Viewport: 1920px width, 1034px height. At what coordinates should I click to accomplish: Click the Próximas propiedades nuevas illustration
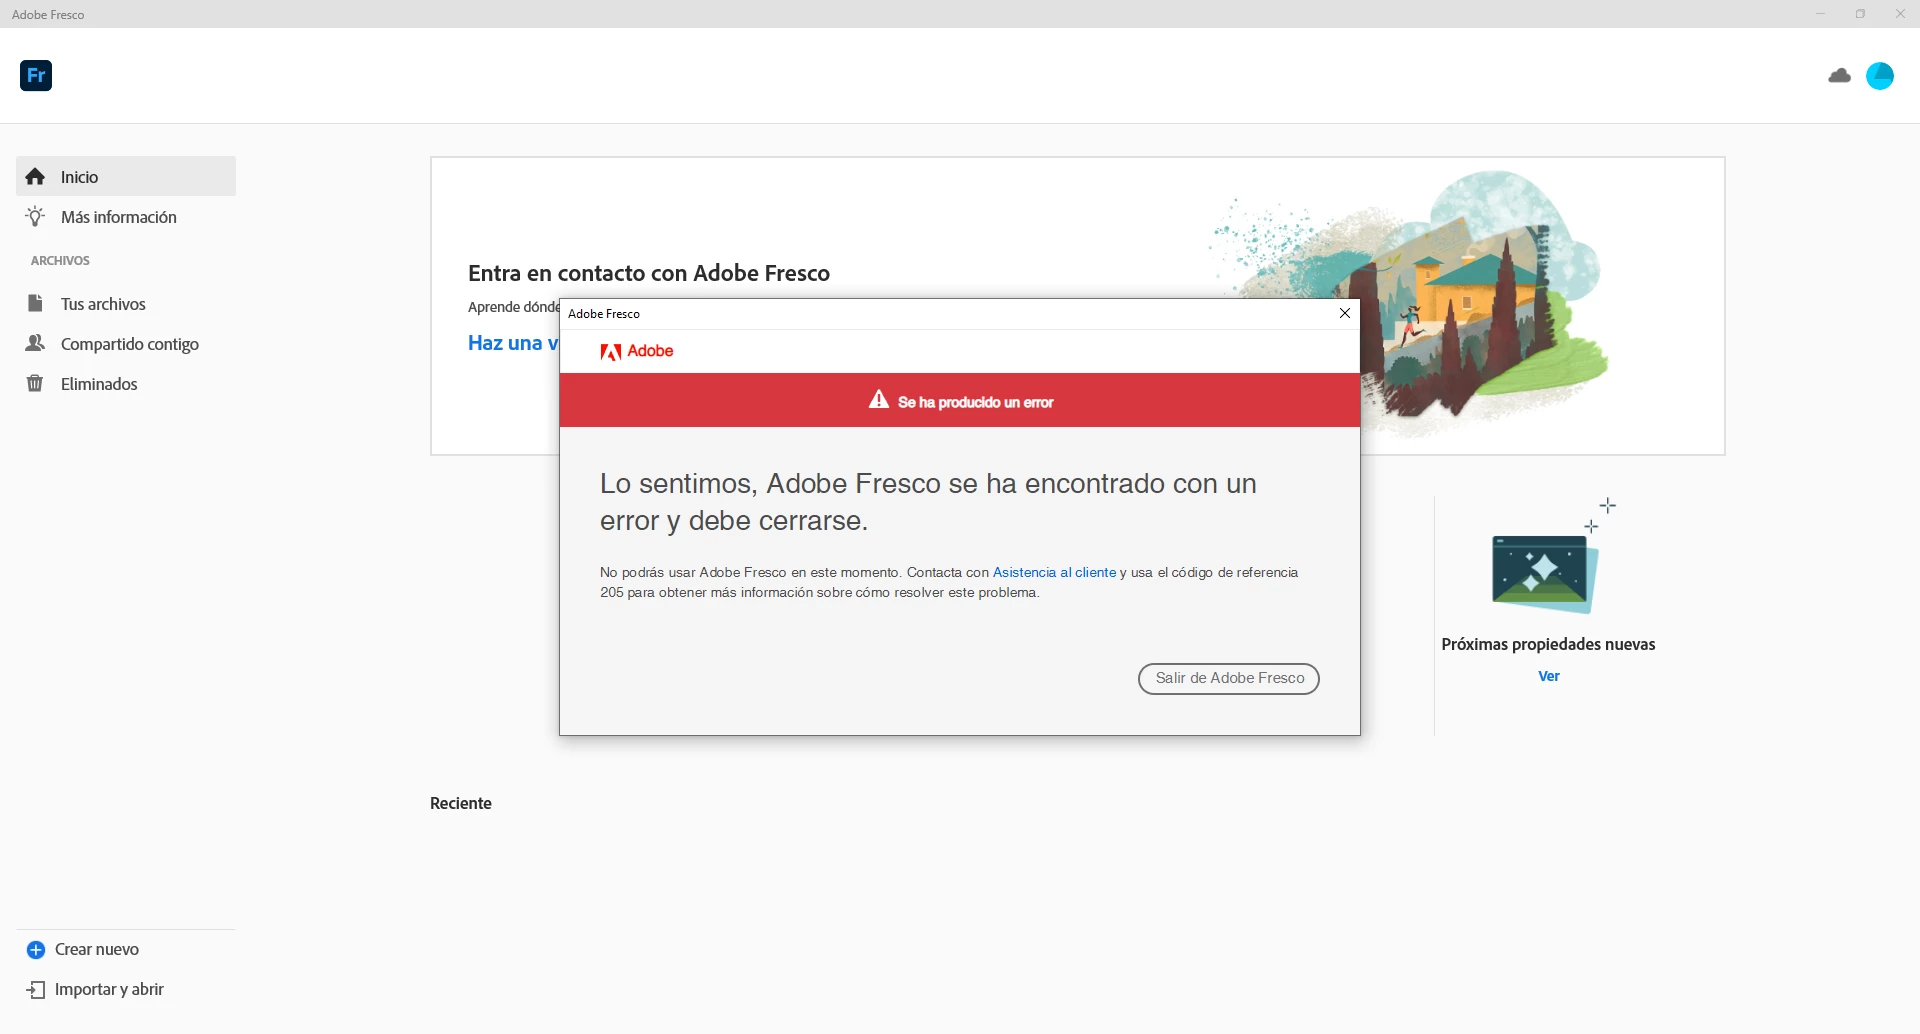[x=1548, y=557]
